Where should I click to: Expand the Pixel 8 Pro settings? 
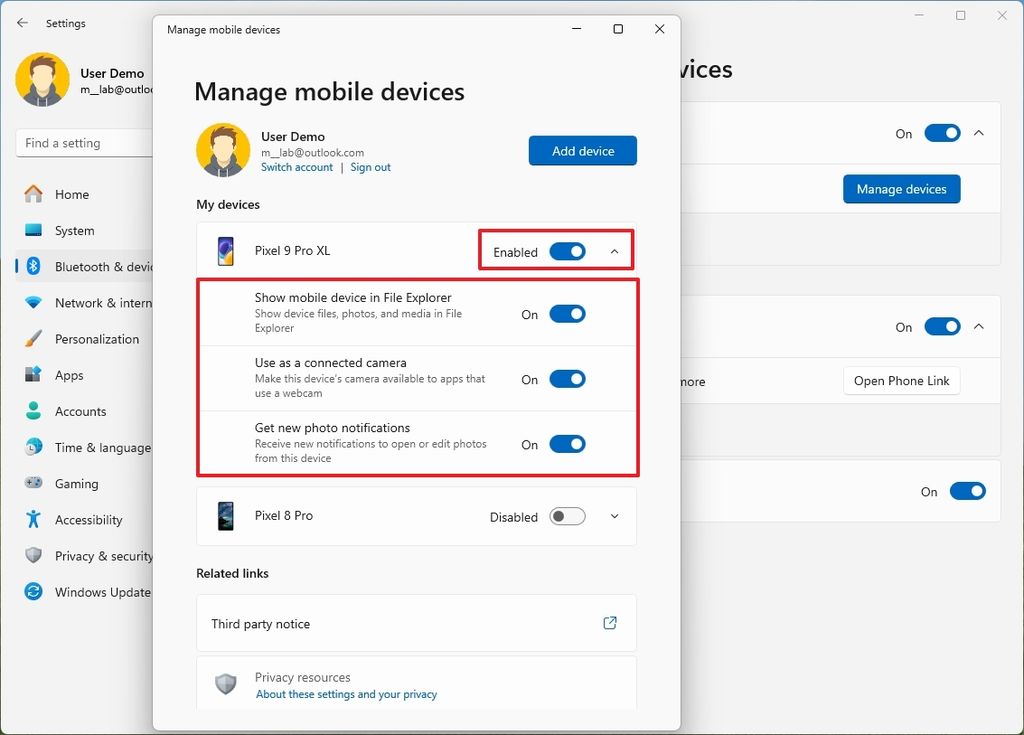(x=614, y=516)
